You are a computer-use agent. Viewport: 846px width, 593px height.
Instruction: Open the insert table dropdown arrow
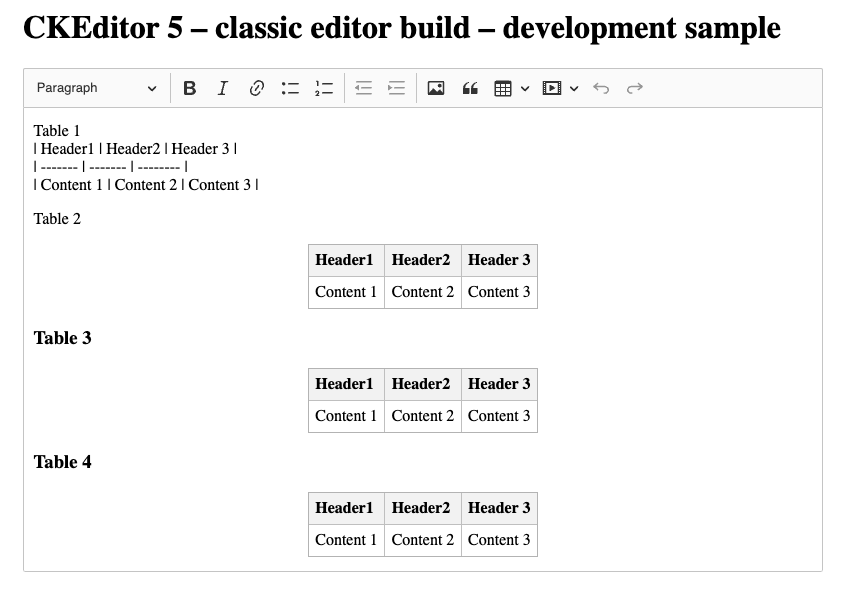point(525,88)
